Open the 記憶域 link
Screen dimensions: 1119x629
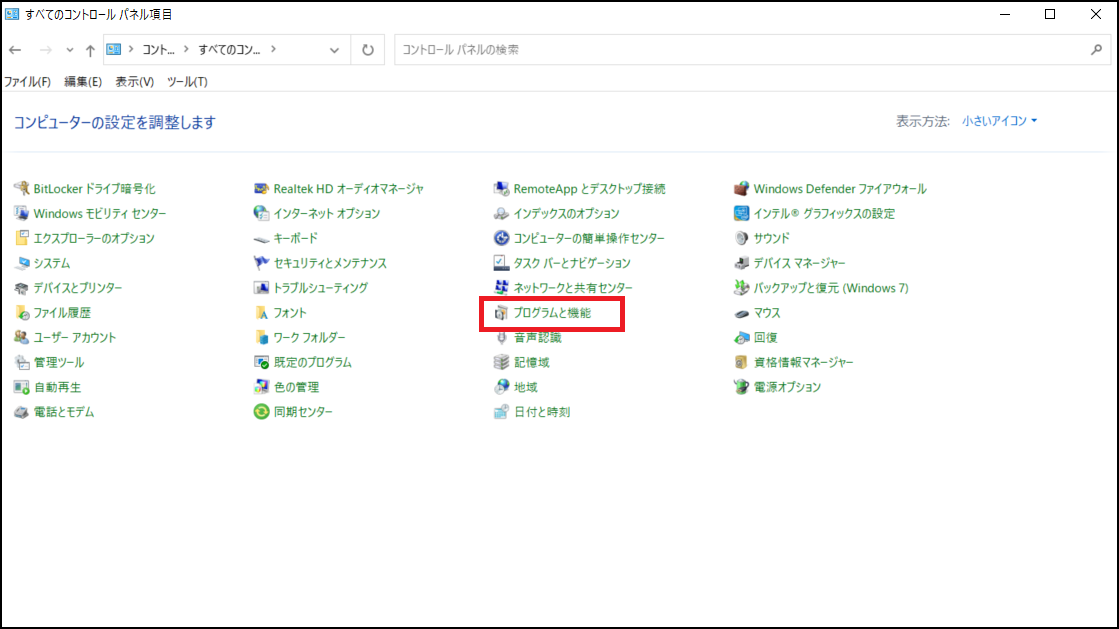tap(532, 363)
